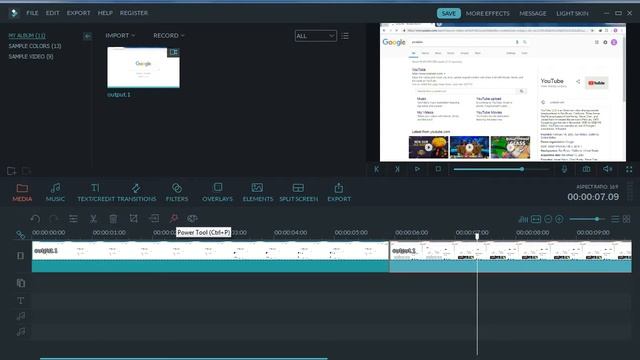Undo the last timeline action
This screenshot has width=640, height=360.
tap(35, 219)
